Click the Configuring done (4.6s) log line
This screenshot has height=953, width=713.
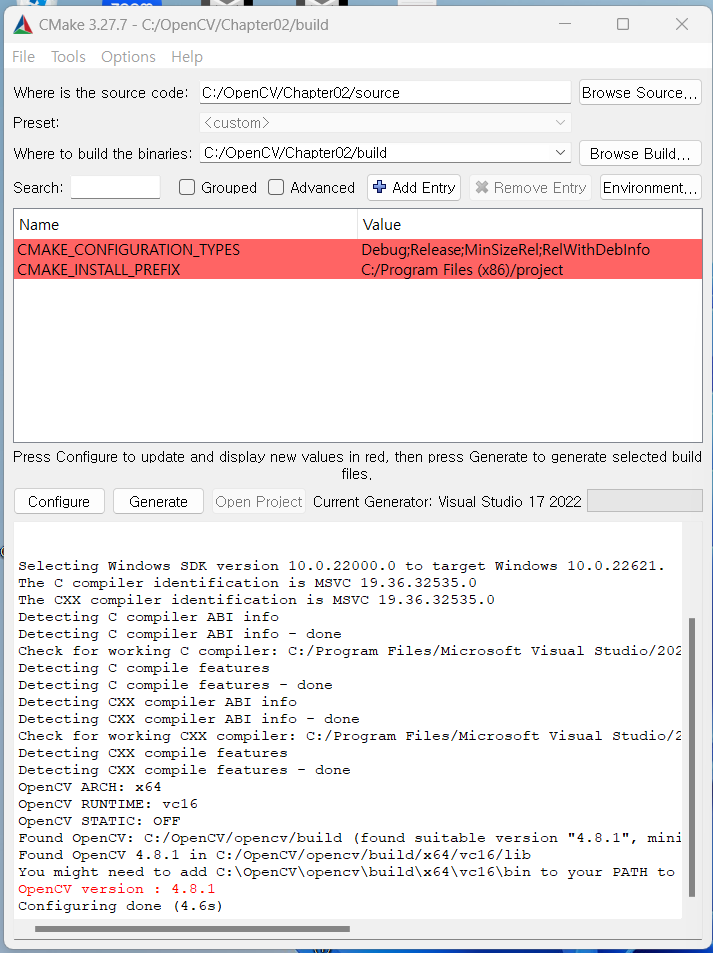[x=120, y=906]
